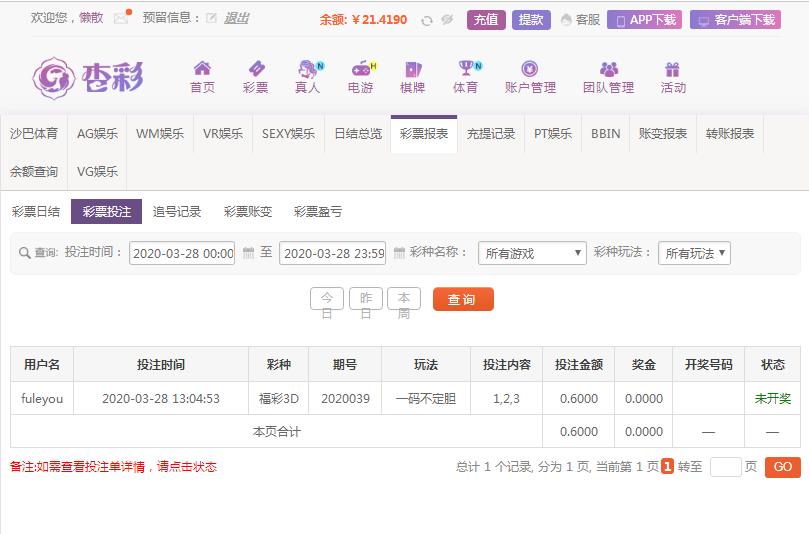This screenshot has height=534, width=809.
Task: Open the mail envelope icon with red dot
Action: 122,17
